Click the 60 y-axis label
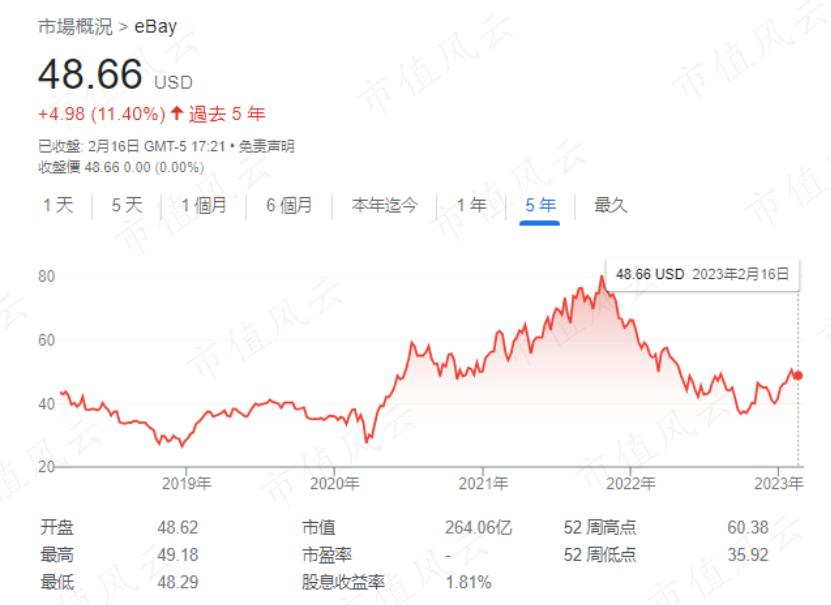 click(x=47, y=340)
